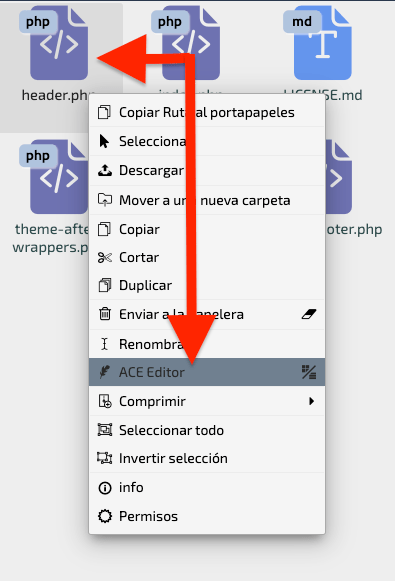The height and width of the screenshot is (581, 395).
Task: Click the info circle icon
Action: pyautogui.click(x=105, y=488)
